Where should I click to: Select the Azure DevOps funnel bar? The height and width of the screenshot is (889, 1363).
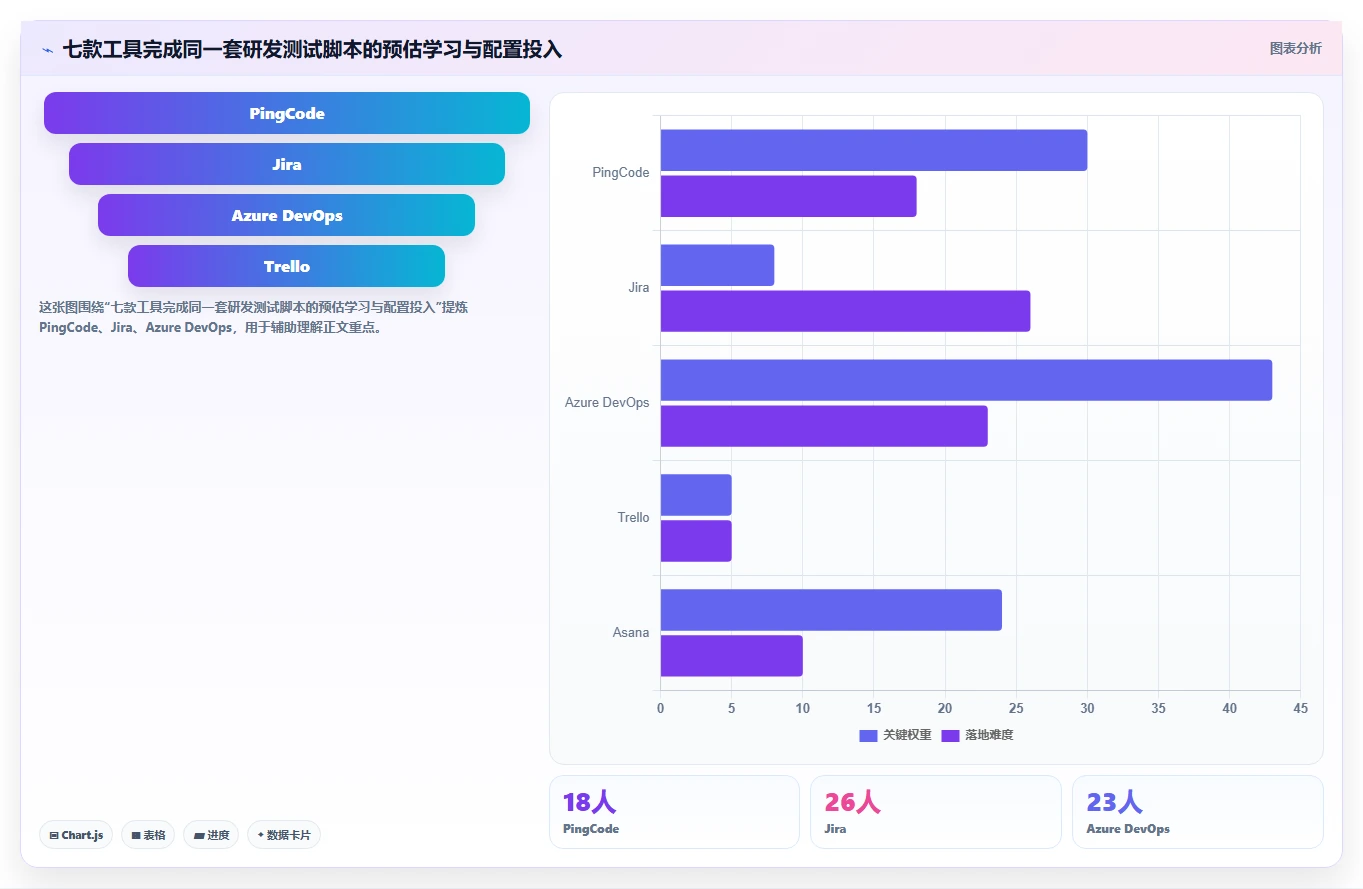287,215
